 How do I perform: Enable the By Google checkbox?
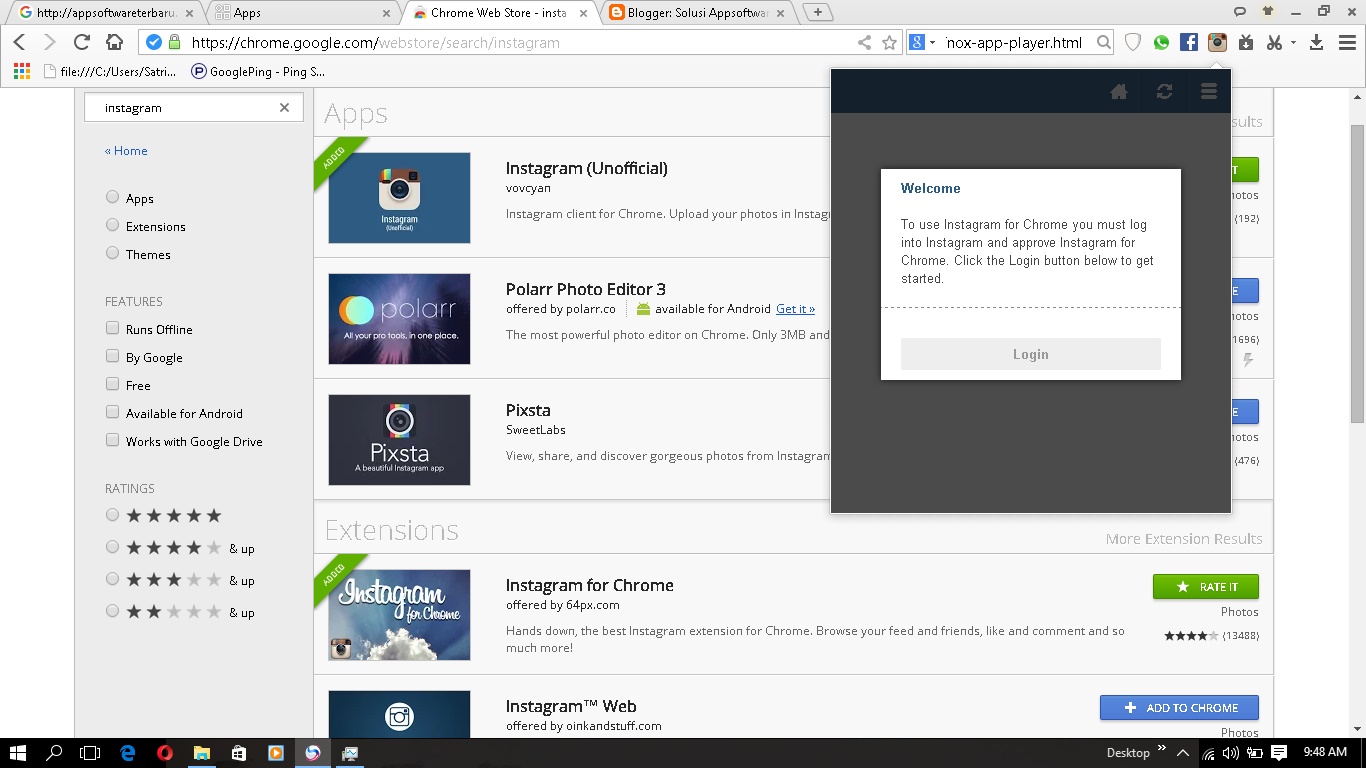[x=113, y=356]
